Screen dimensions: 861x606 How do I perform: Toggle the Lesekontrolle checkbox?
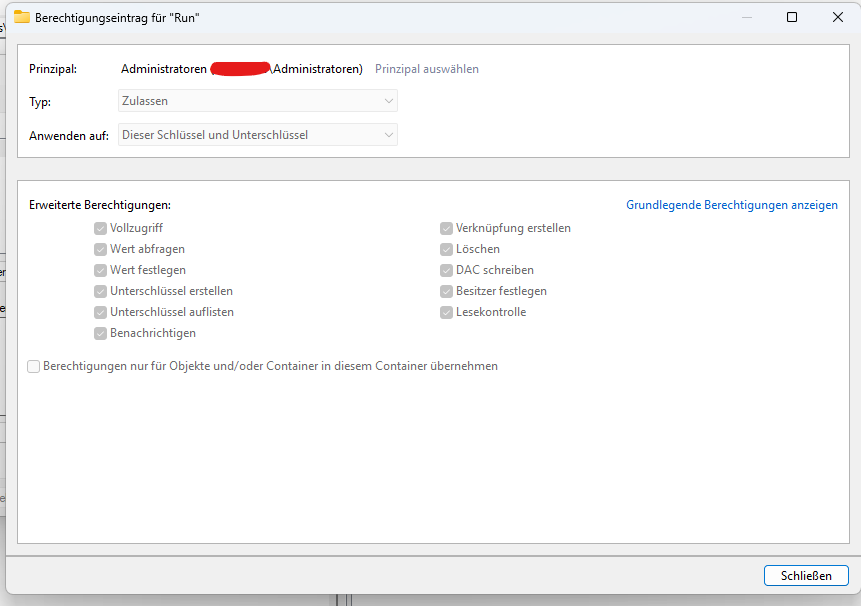446,312
